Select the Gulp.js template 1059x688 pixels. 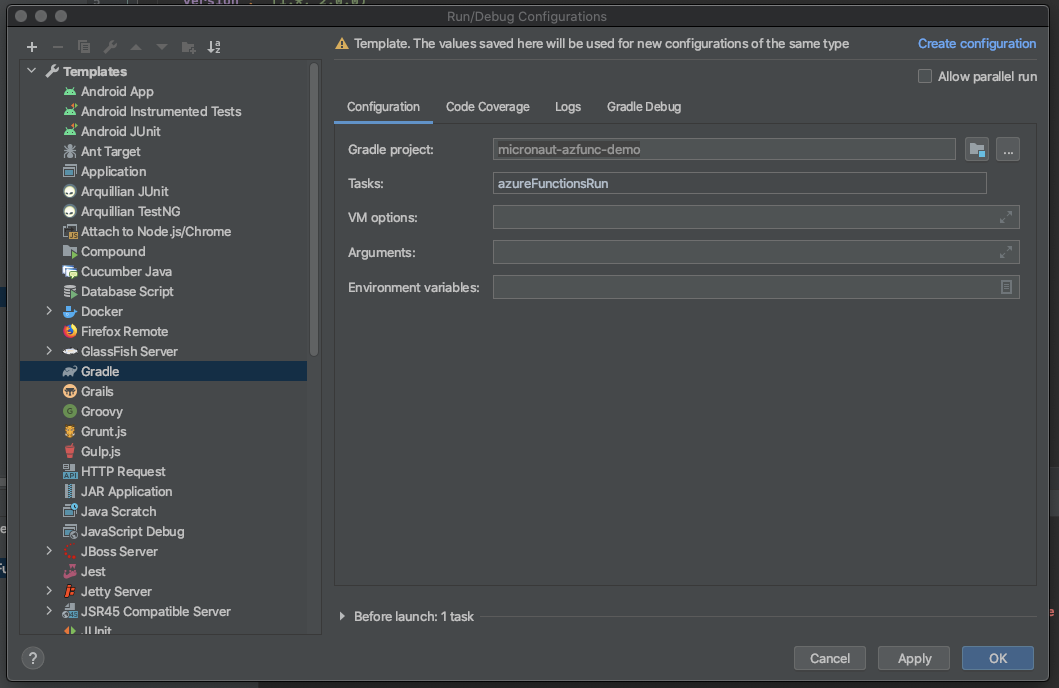pos(101,452)
